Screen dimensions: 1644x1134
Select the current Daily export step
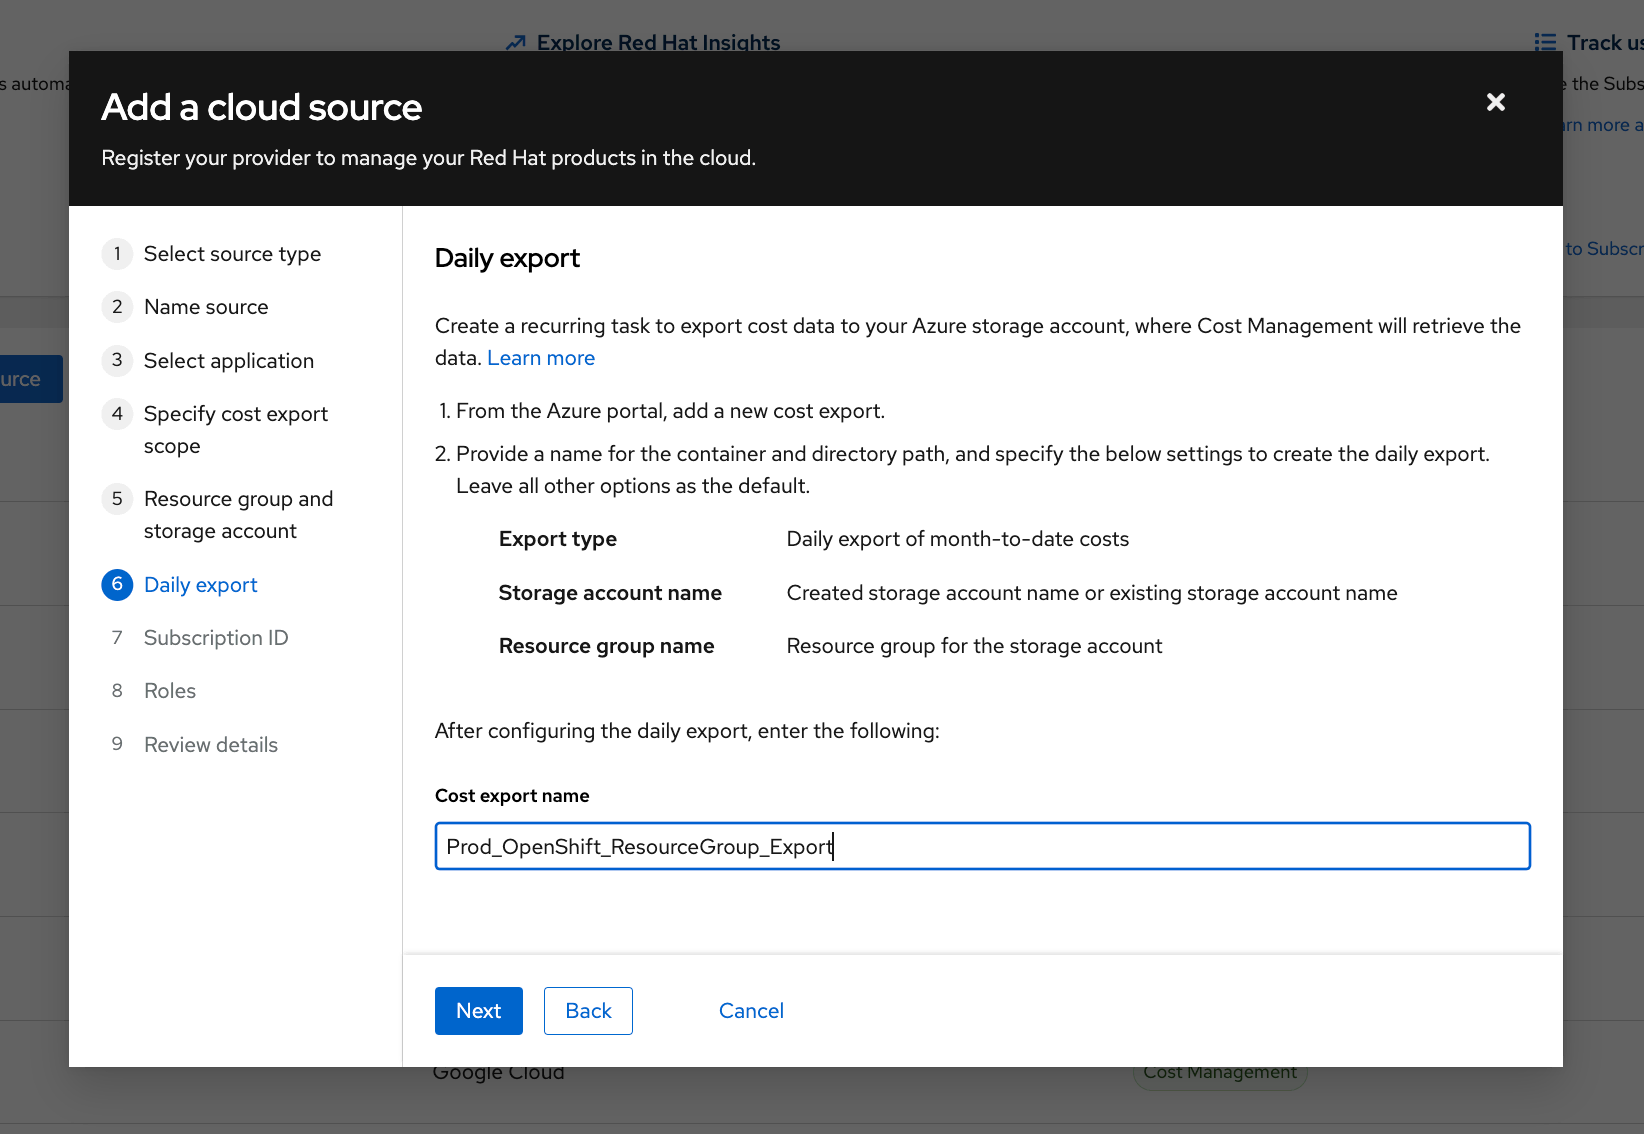coord(200,585)
